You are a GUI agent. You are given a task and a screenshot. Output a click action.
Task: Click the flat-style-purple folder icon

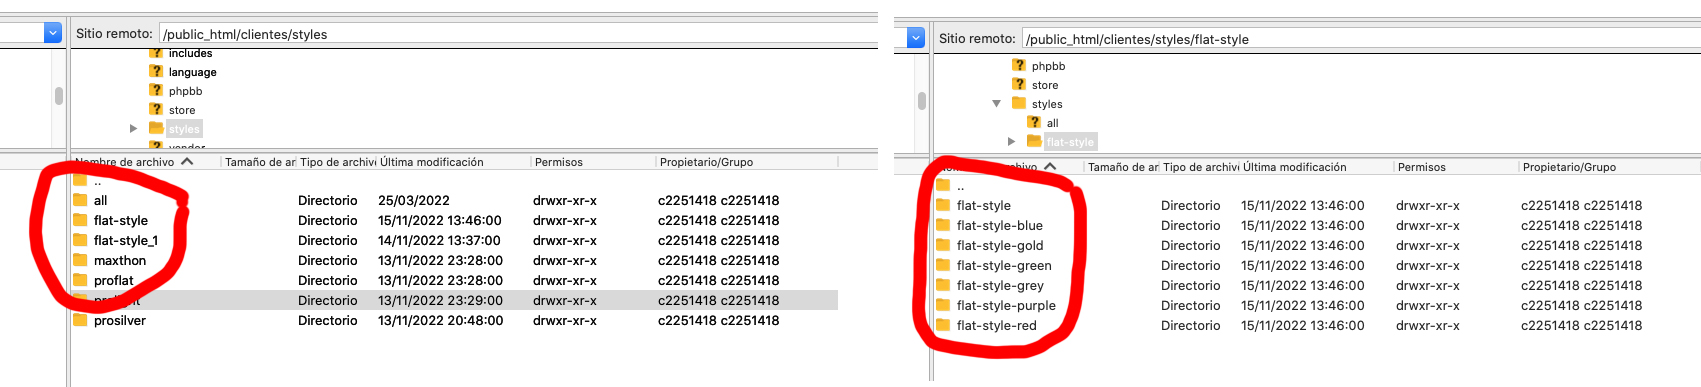[943, 305]
